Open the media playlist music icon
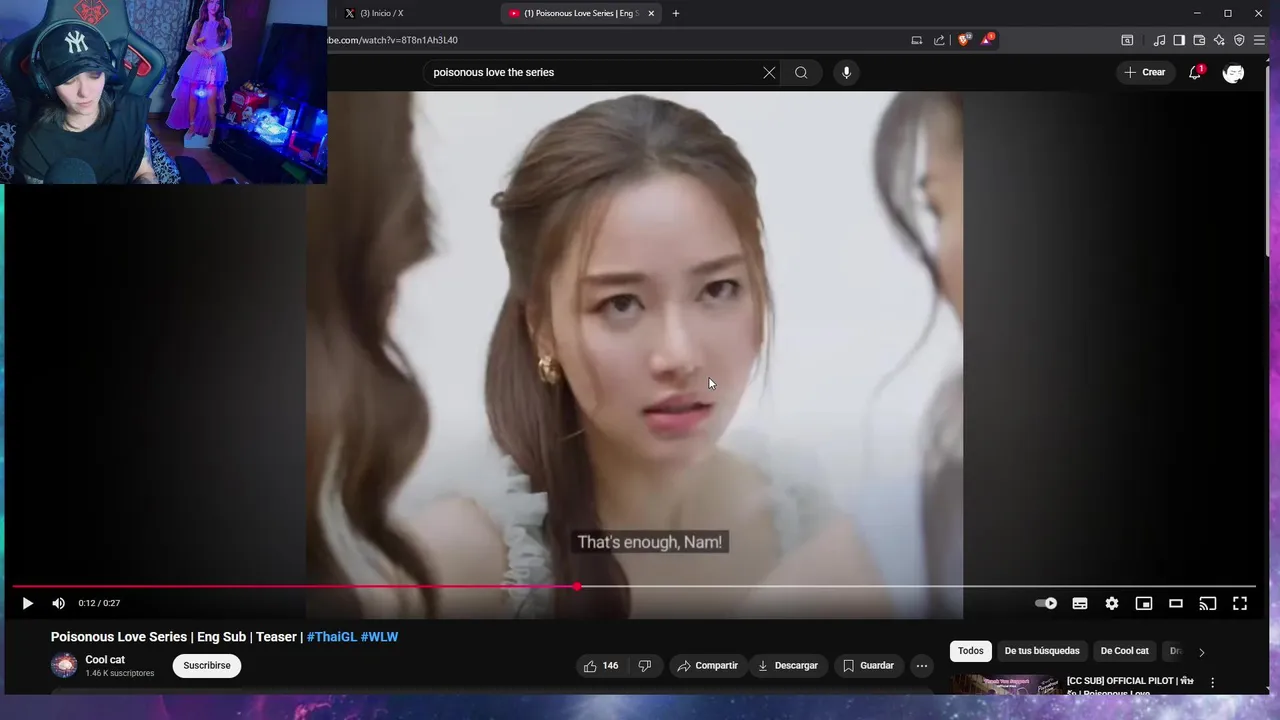The width and height of the screenshot is (1280, 720). pyautogui.click(x=1159, y=40)
